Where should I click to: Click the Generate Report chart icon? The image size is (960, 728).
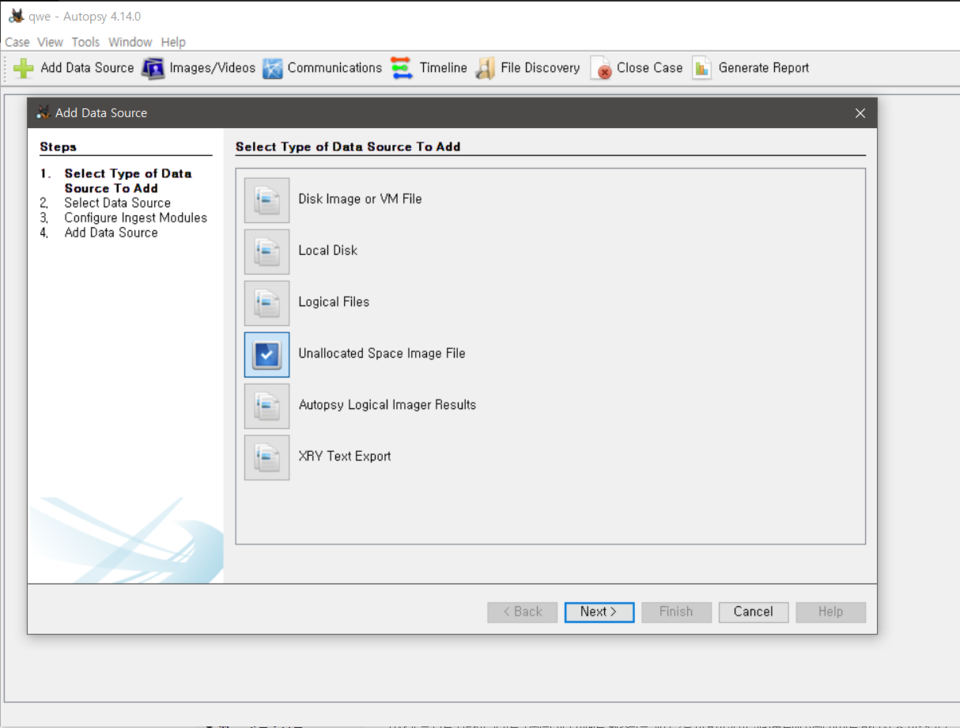702,68
